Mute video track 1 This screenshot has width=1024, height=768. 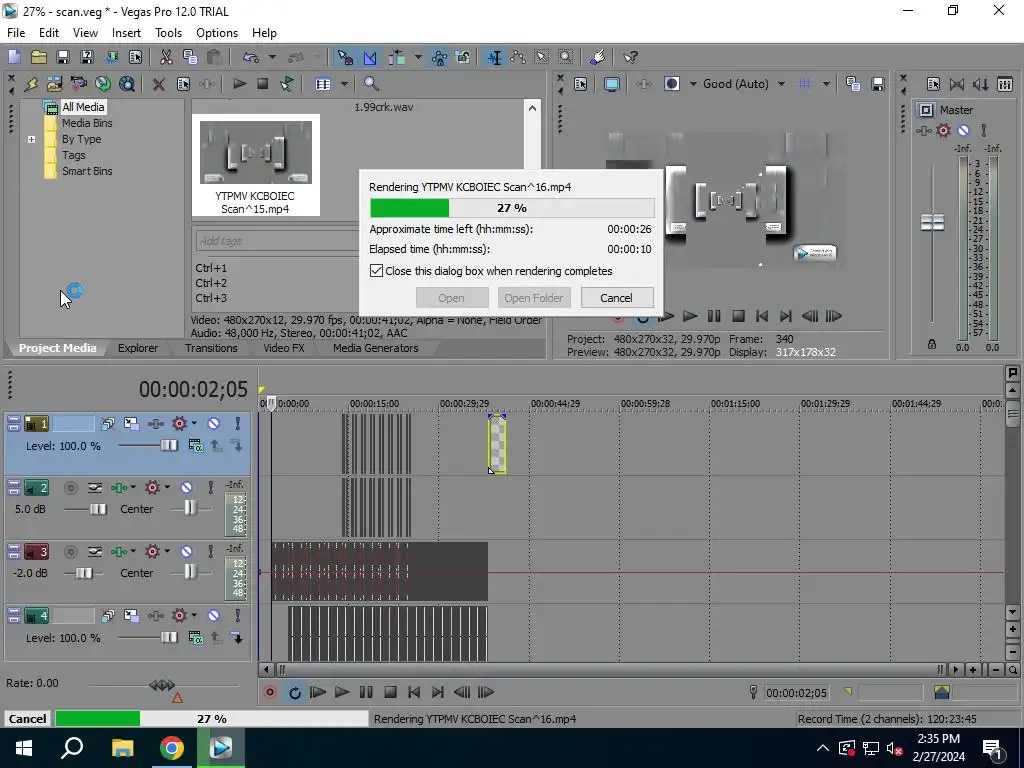pos(214,423)
